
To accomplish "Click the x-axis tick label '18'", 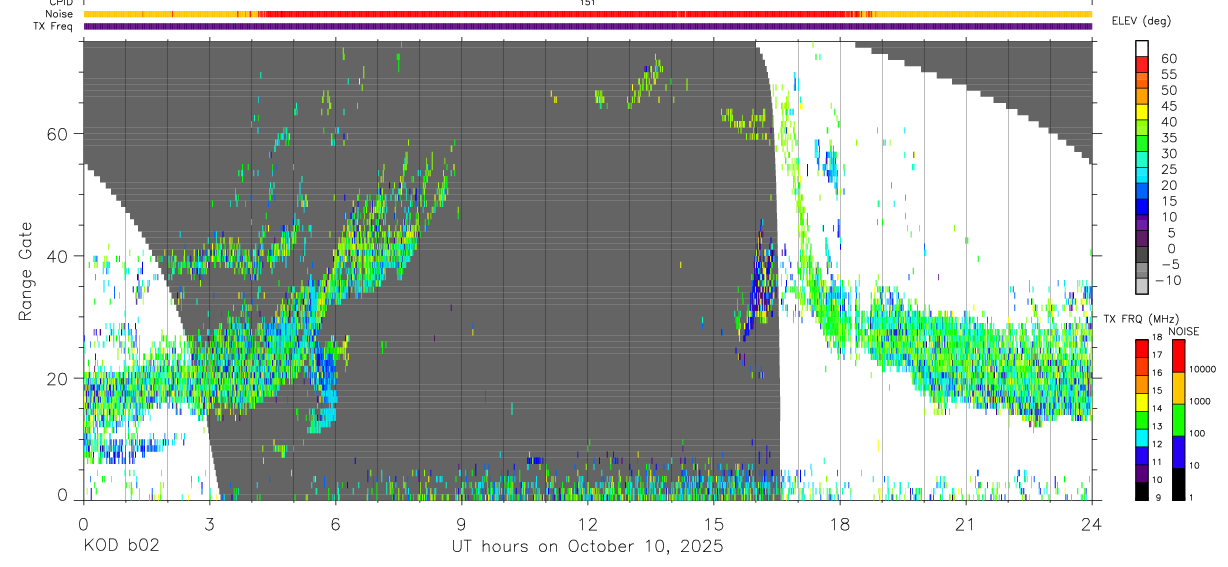I will [x=840, y=524].
